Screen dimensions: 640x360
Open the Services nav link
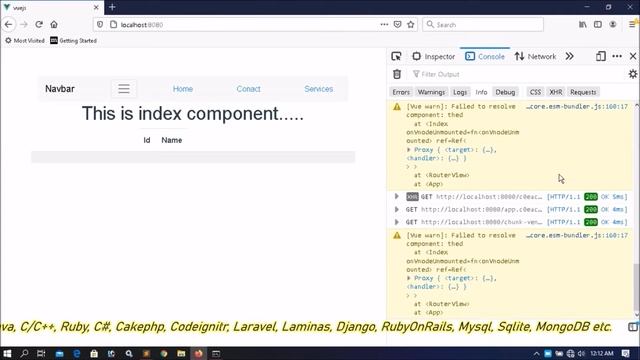tap(319, 89)
